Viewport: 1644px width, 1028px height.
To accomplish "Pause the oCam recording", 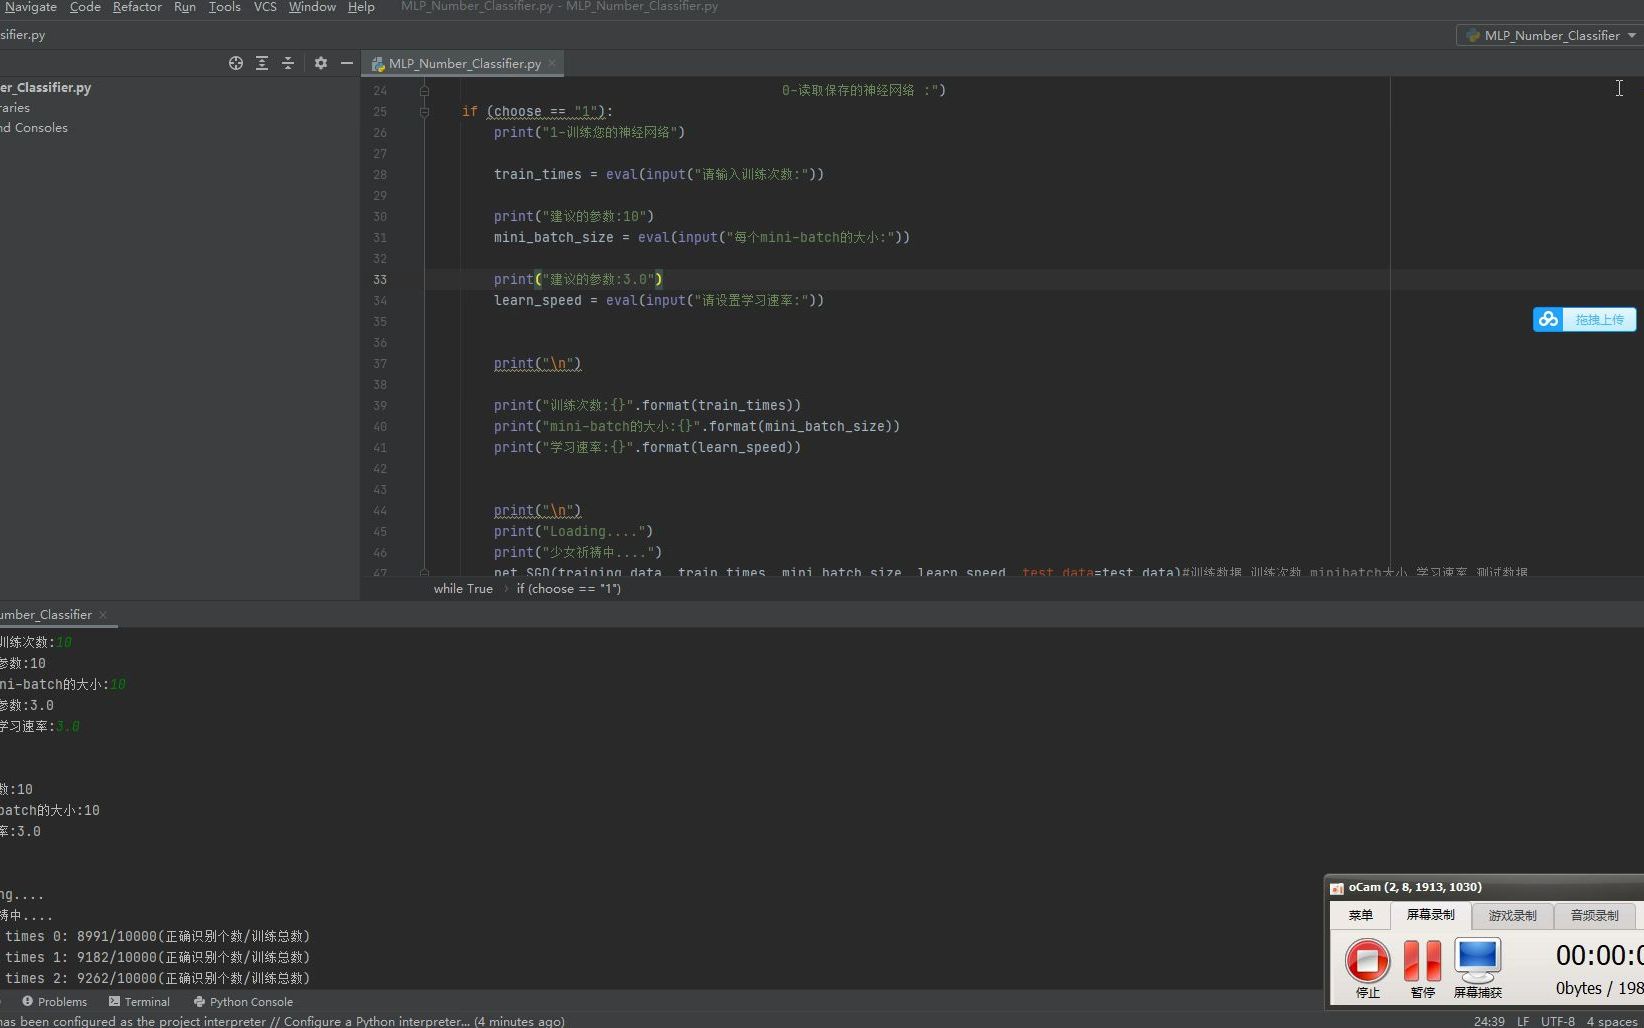I will coord(1421,963).
